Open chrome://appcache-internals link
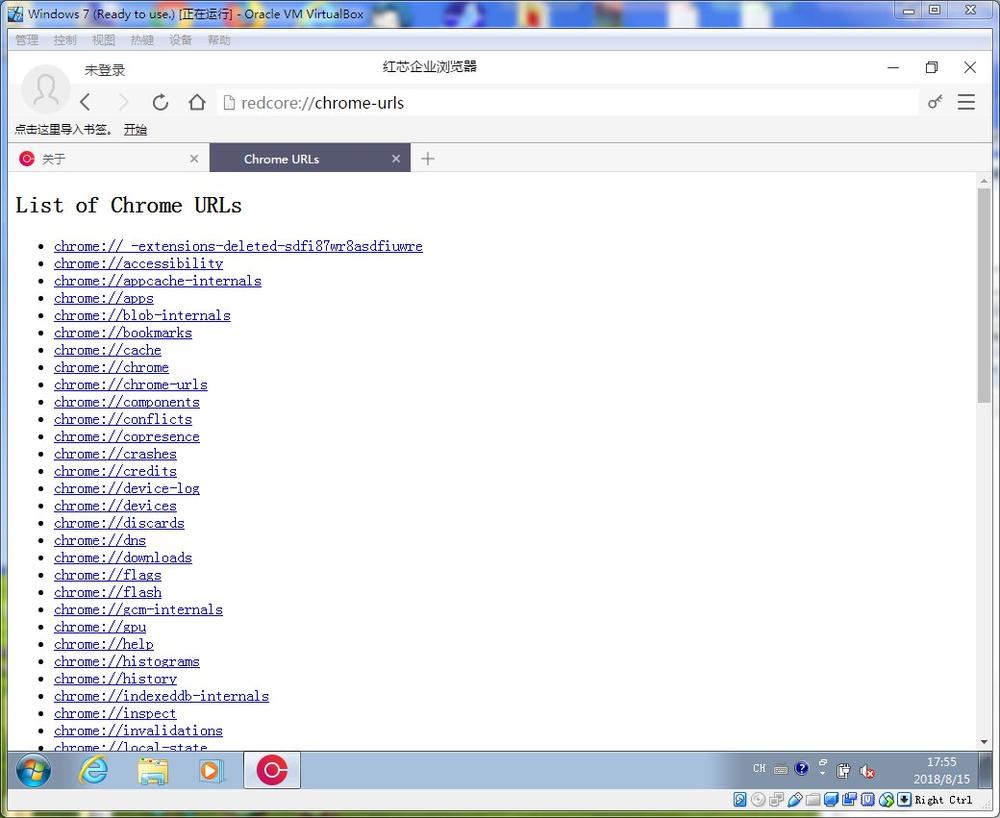 coord(158,281)
